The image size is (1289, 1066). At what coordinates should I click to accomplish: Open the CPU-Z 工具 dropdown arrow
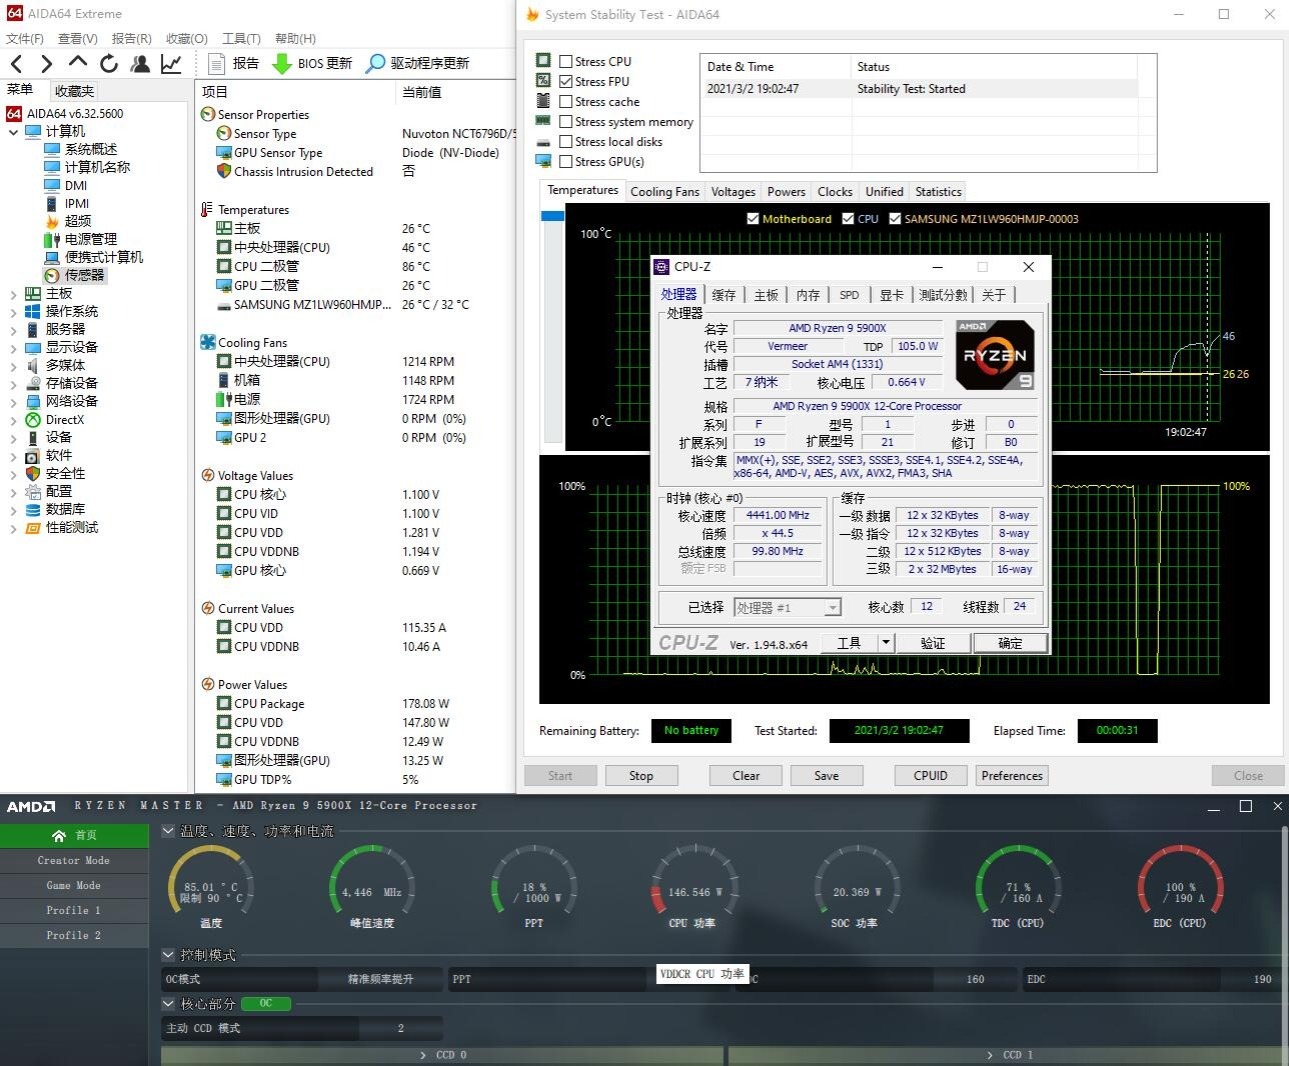[886, 643]
